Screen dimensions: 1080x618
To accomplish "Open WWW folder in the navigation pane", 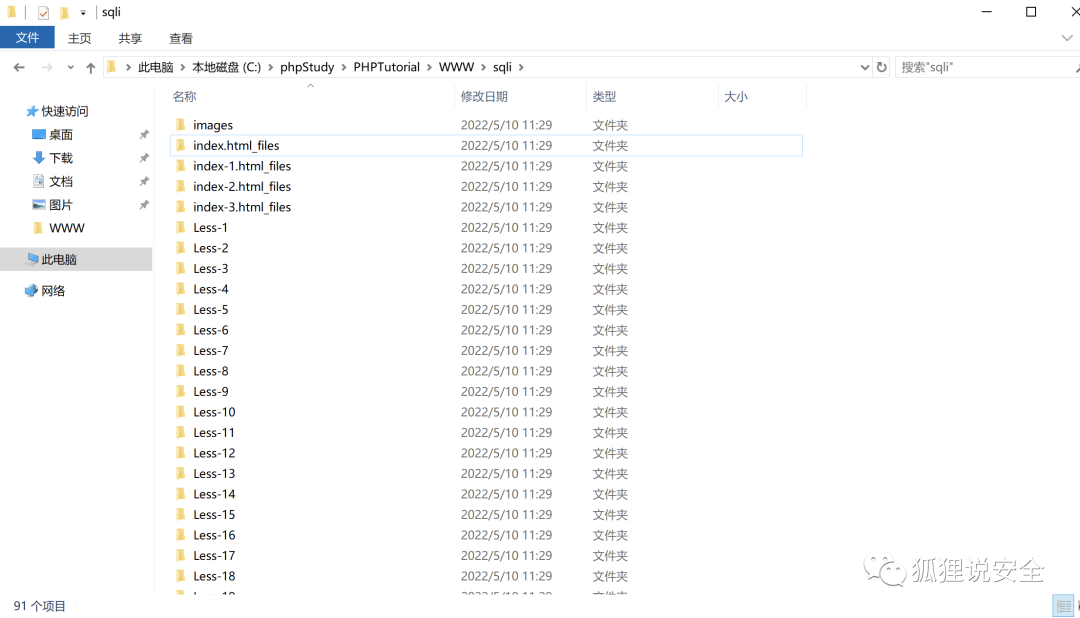I will coord(67,228).
